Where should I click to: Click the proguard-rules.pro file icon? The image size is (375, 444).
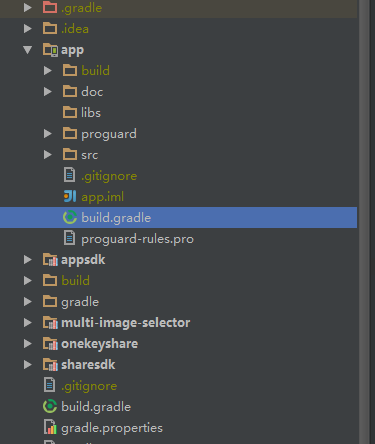(69, 238)
